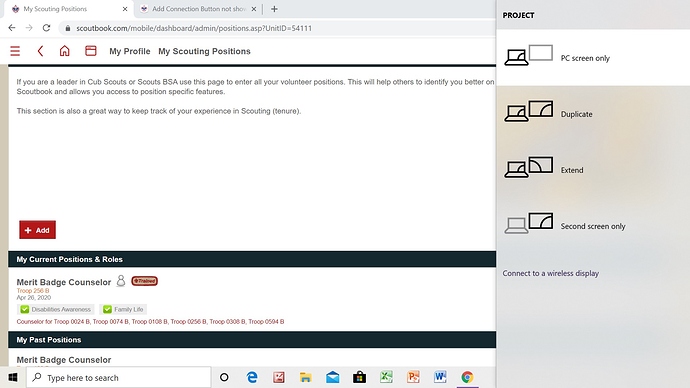Click the person icon beside Merit Badge Counselor
The height and width of the screenshot is (388, 690).
click(121, 281)
